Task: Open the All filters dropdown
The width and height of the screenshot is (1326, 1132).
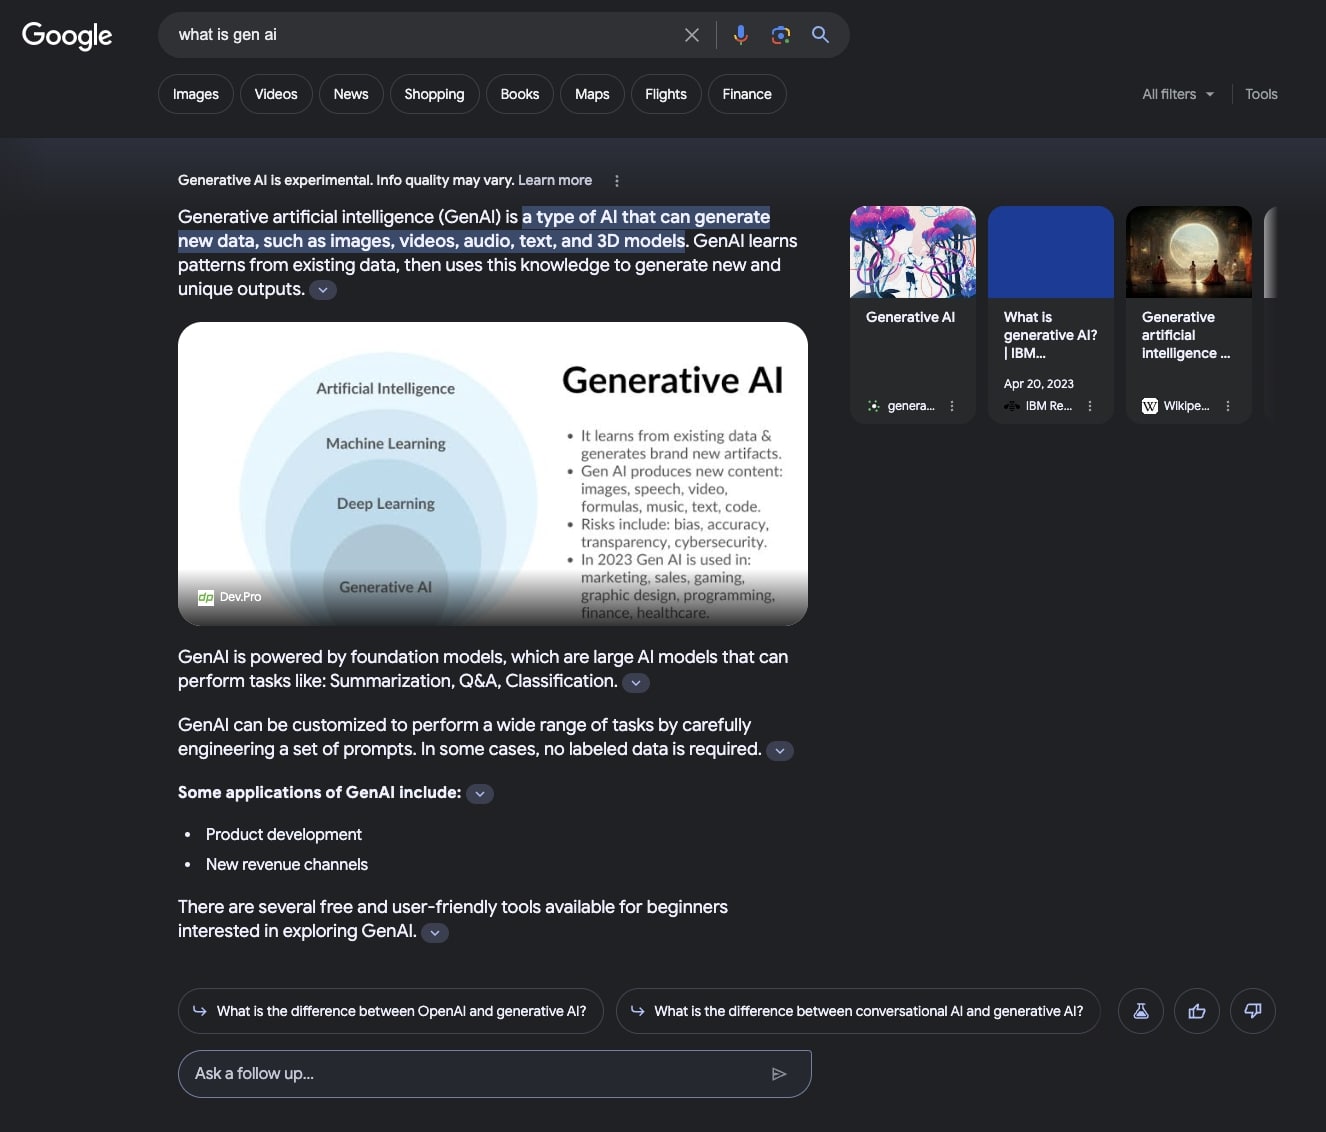Action: pyautogui.click(x=1178, y=94)
